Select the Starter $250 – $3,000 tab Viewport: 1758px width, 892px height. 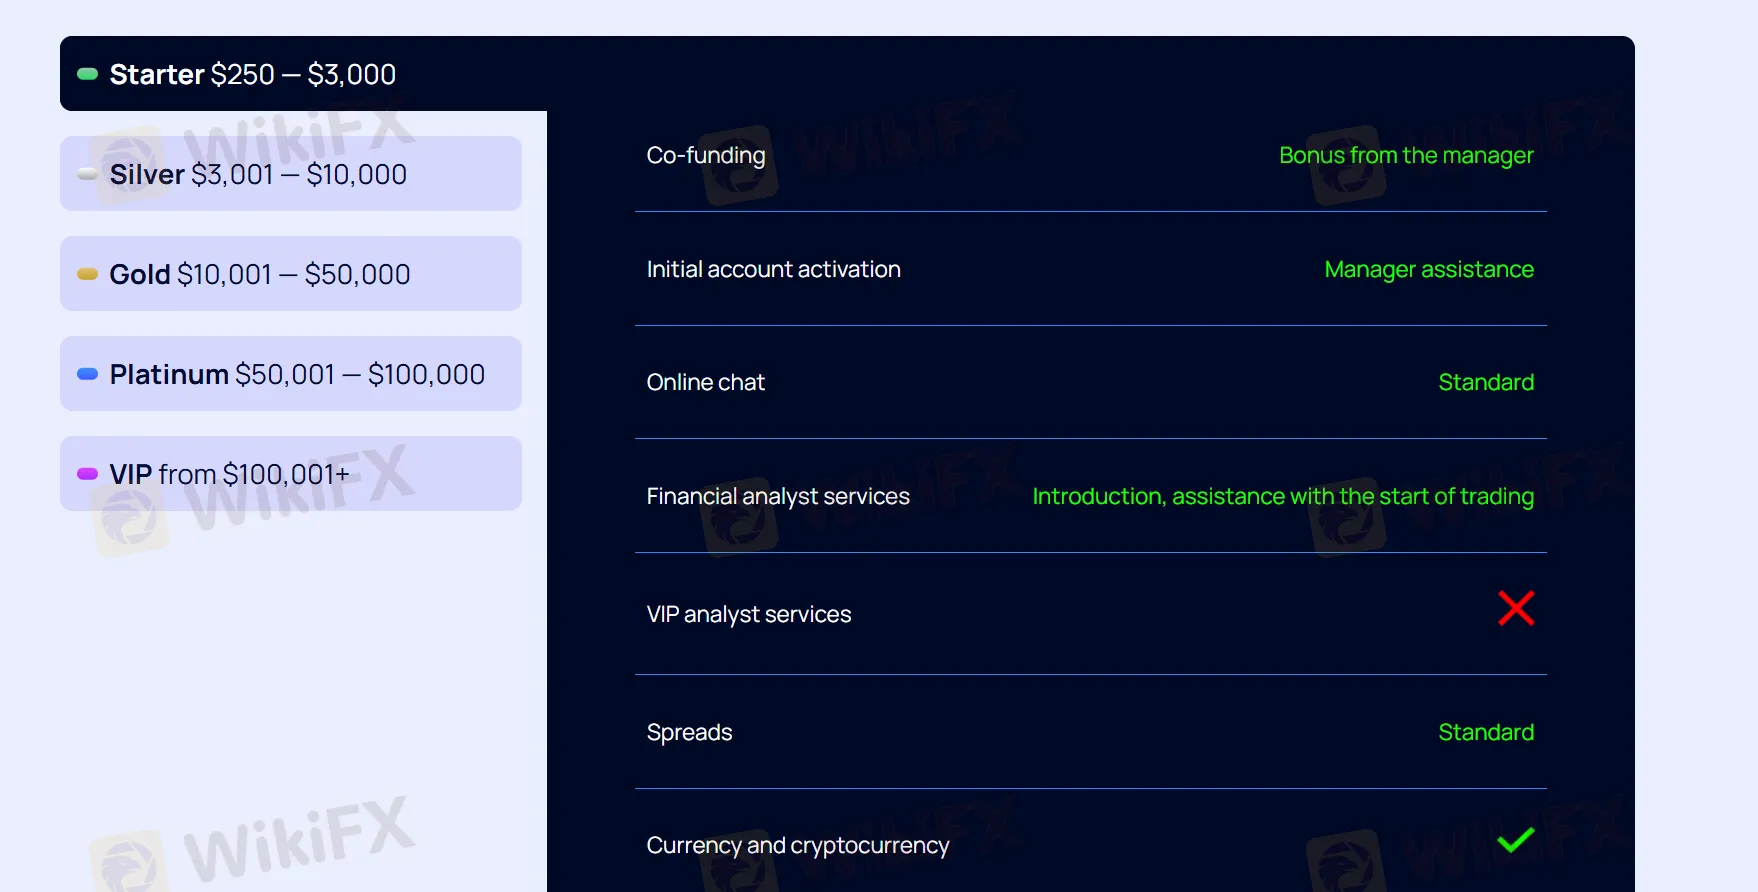[252, 74]
